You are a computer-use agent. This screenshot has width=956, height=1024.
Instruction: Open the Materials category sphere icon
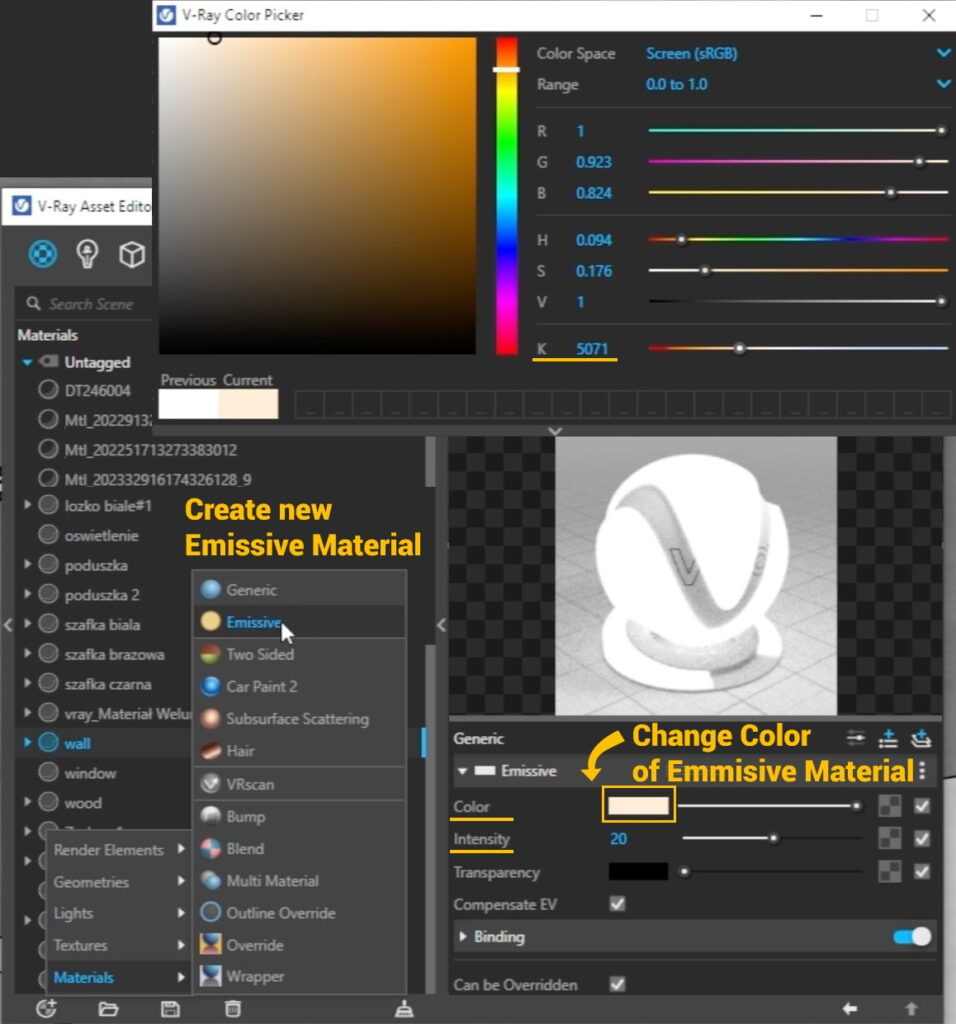[42, 254]
